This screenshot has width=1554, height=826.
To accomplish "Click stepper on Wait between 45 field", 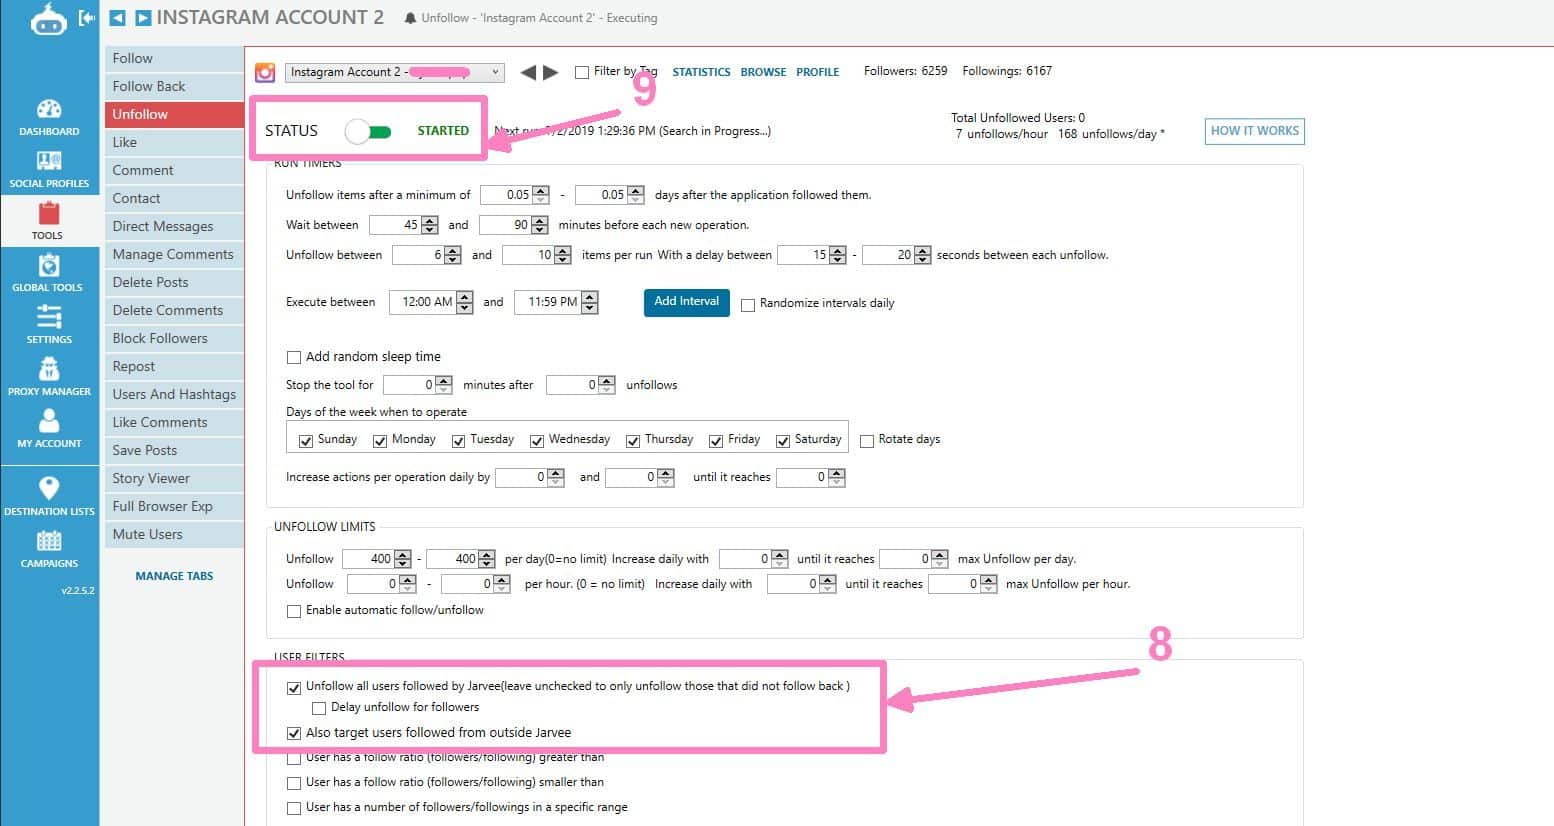I will click(x=430, y=225).
